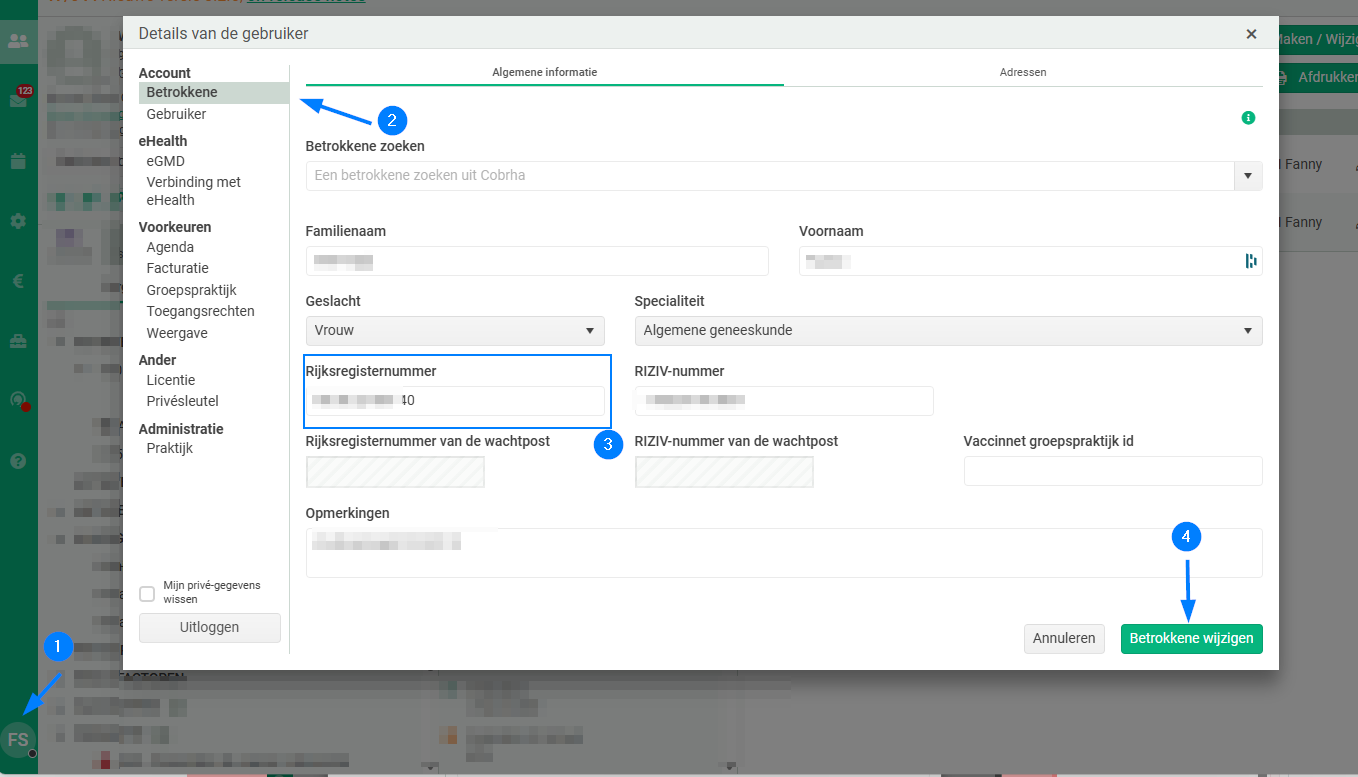Open the eGMD section
Screen dimensions: 1358x777
[166, 161]
